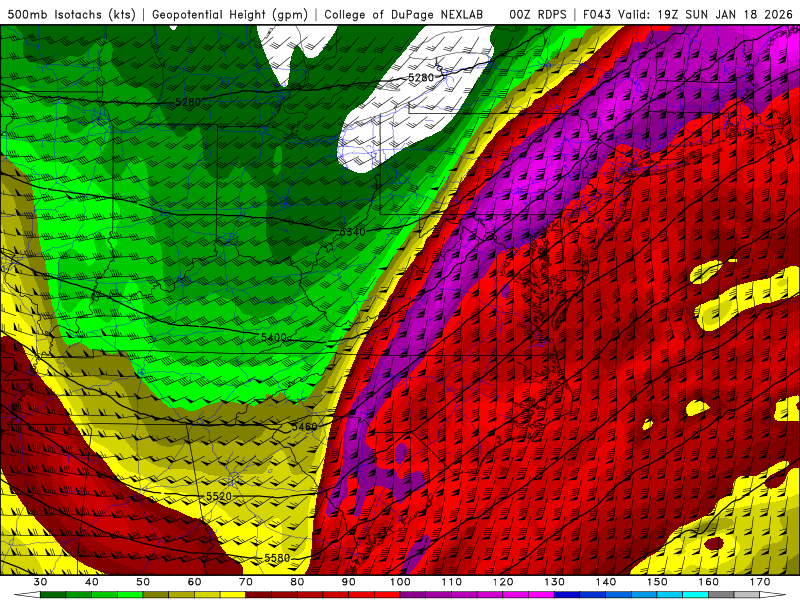800x600 pixels.
Task: Click the '500mb Isotachs (kts)' title text
Action: tap(72, 14)
